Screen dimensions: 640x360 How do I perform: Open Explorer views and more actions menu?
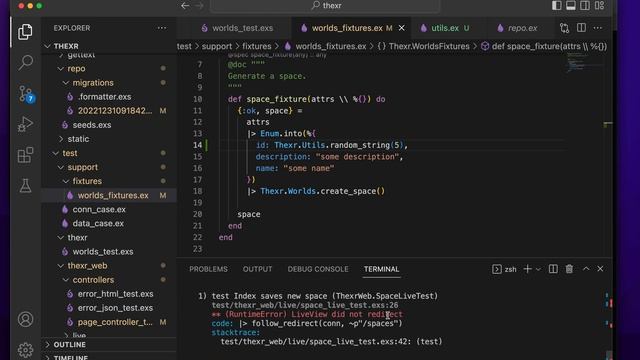(x=162, y=28)
